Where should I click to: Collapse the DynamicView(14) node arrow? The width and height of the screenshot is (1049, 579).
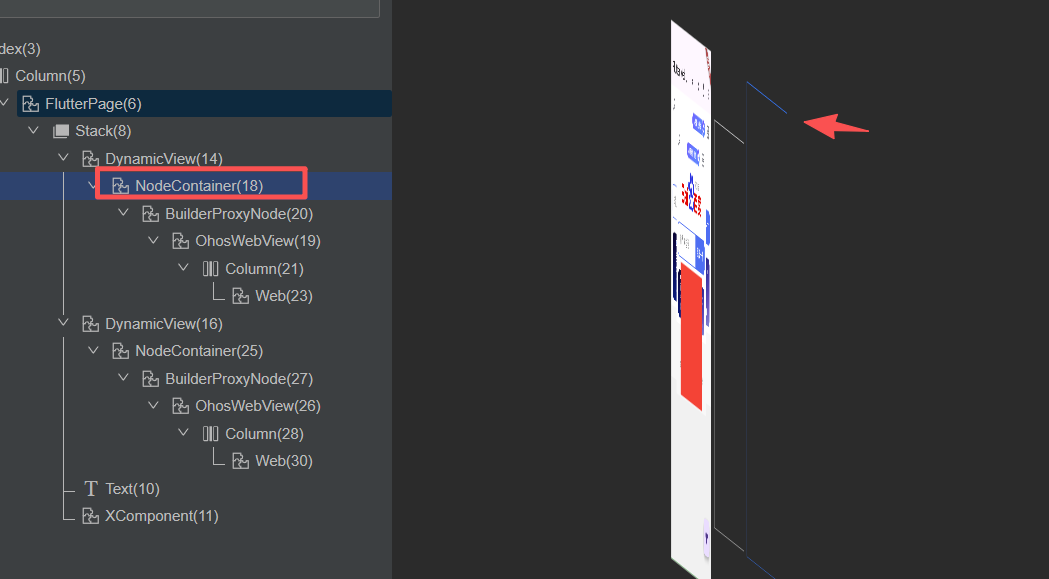coord(63,158)
